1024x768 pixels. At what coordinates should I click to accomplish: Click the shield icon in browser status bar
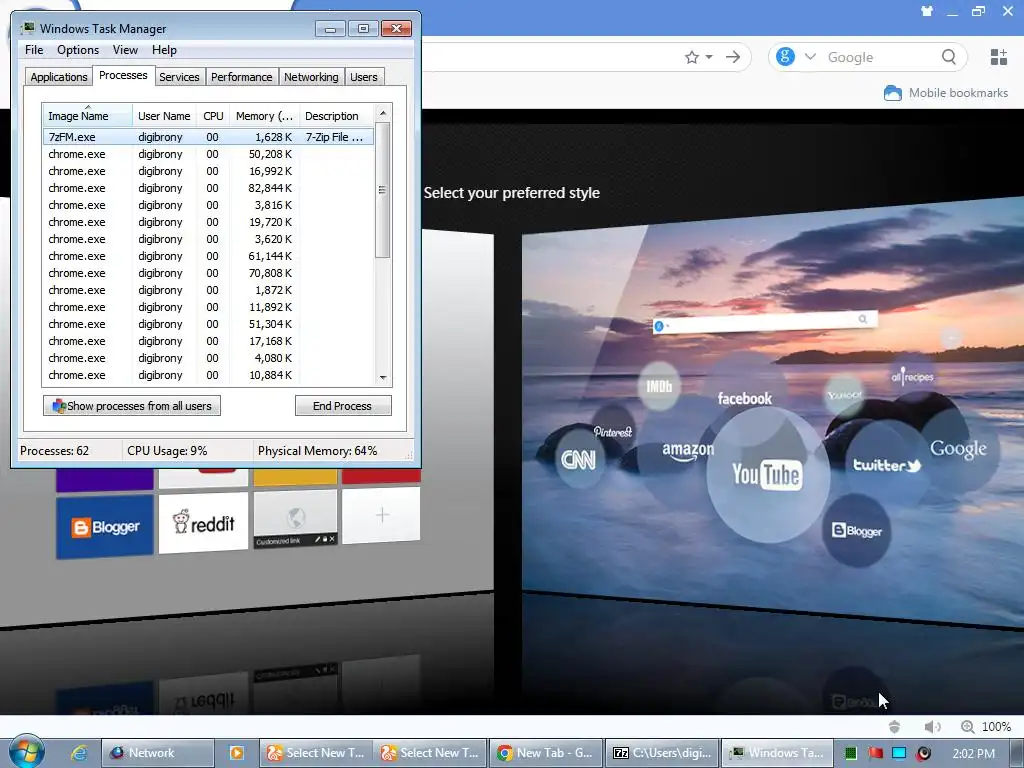tap(894, 726)
